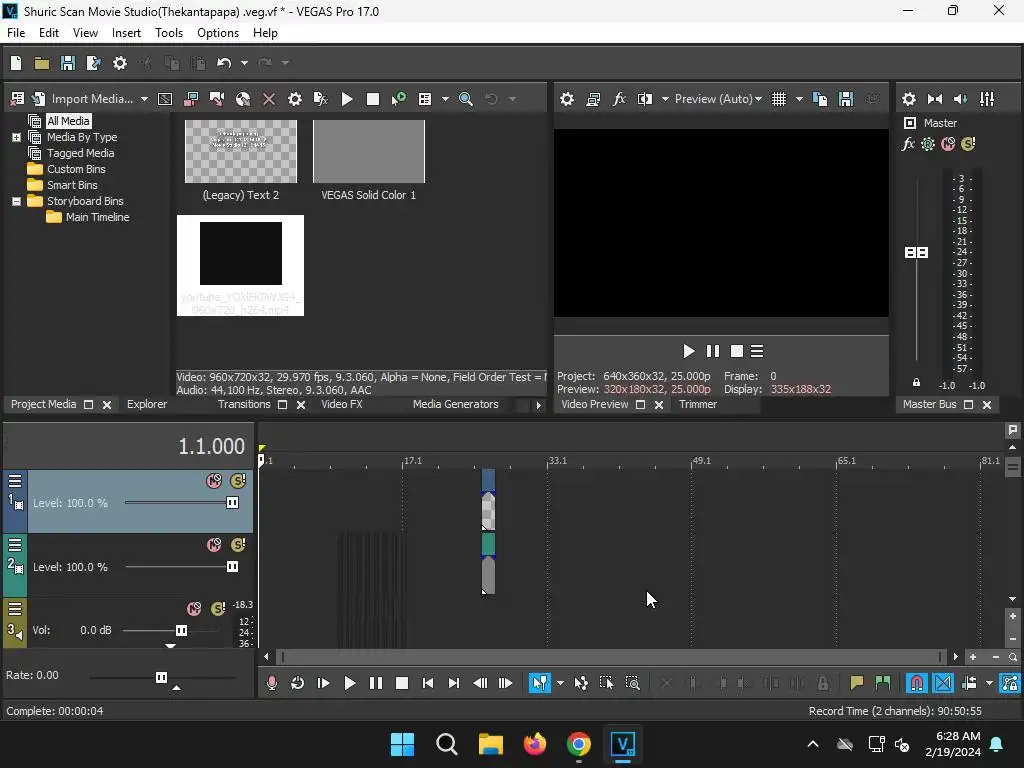The width and height of the screenshot is (1024, 768).
Task: Mute video track 2
Action: pyautogui.click(x=214, y=545)
